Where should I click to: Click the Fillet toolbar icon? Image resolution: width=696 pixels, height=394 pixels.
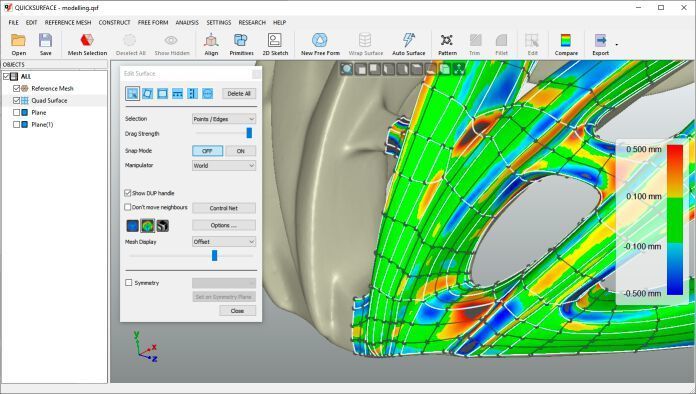coord(501,40)
